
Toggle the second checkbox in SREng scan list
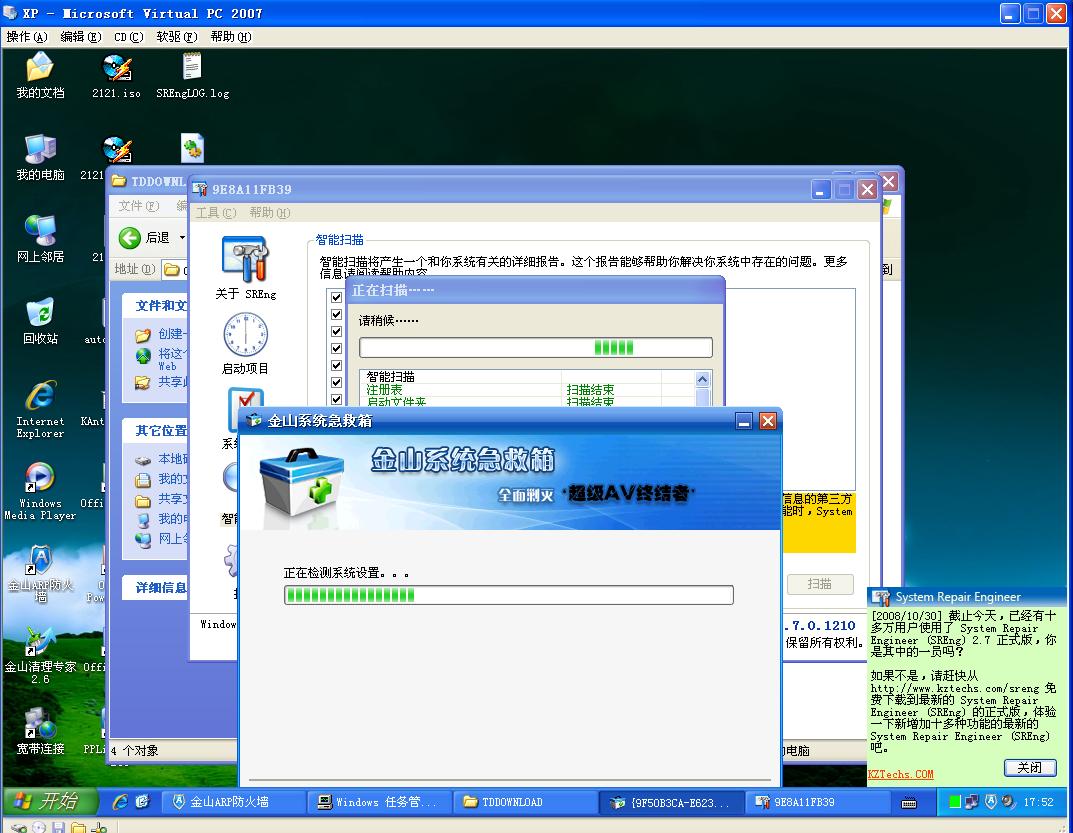coord(336,314)
